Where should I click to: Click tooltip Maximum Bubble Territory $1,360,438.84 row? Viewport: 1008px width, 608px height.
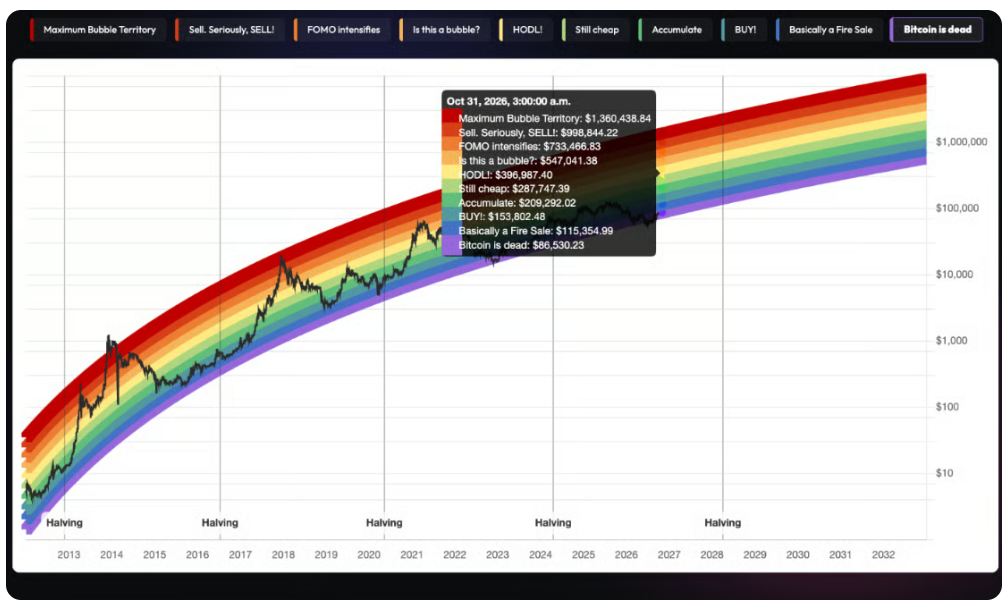pyautogui.click(x=554, y=118)
